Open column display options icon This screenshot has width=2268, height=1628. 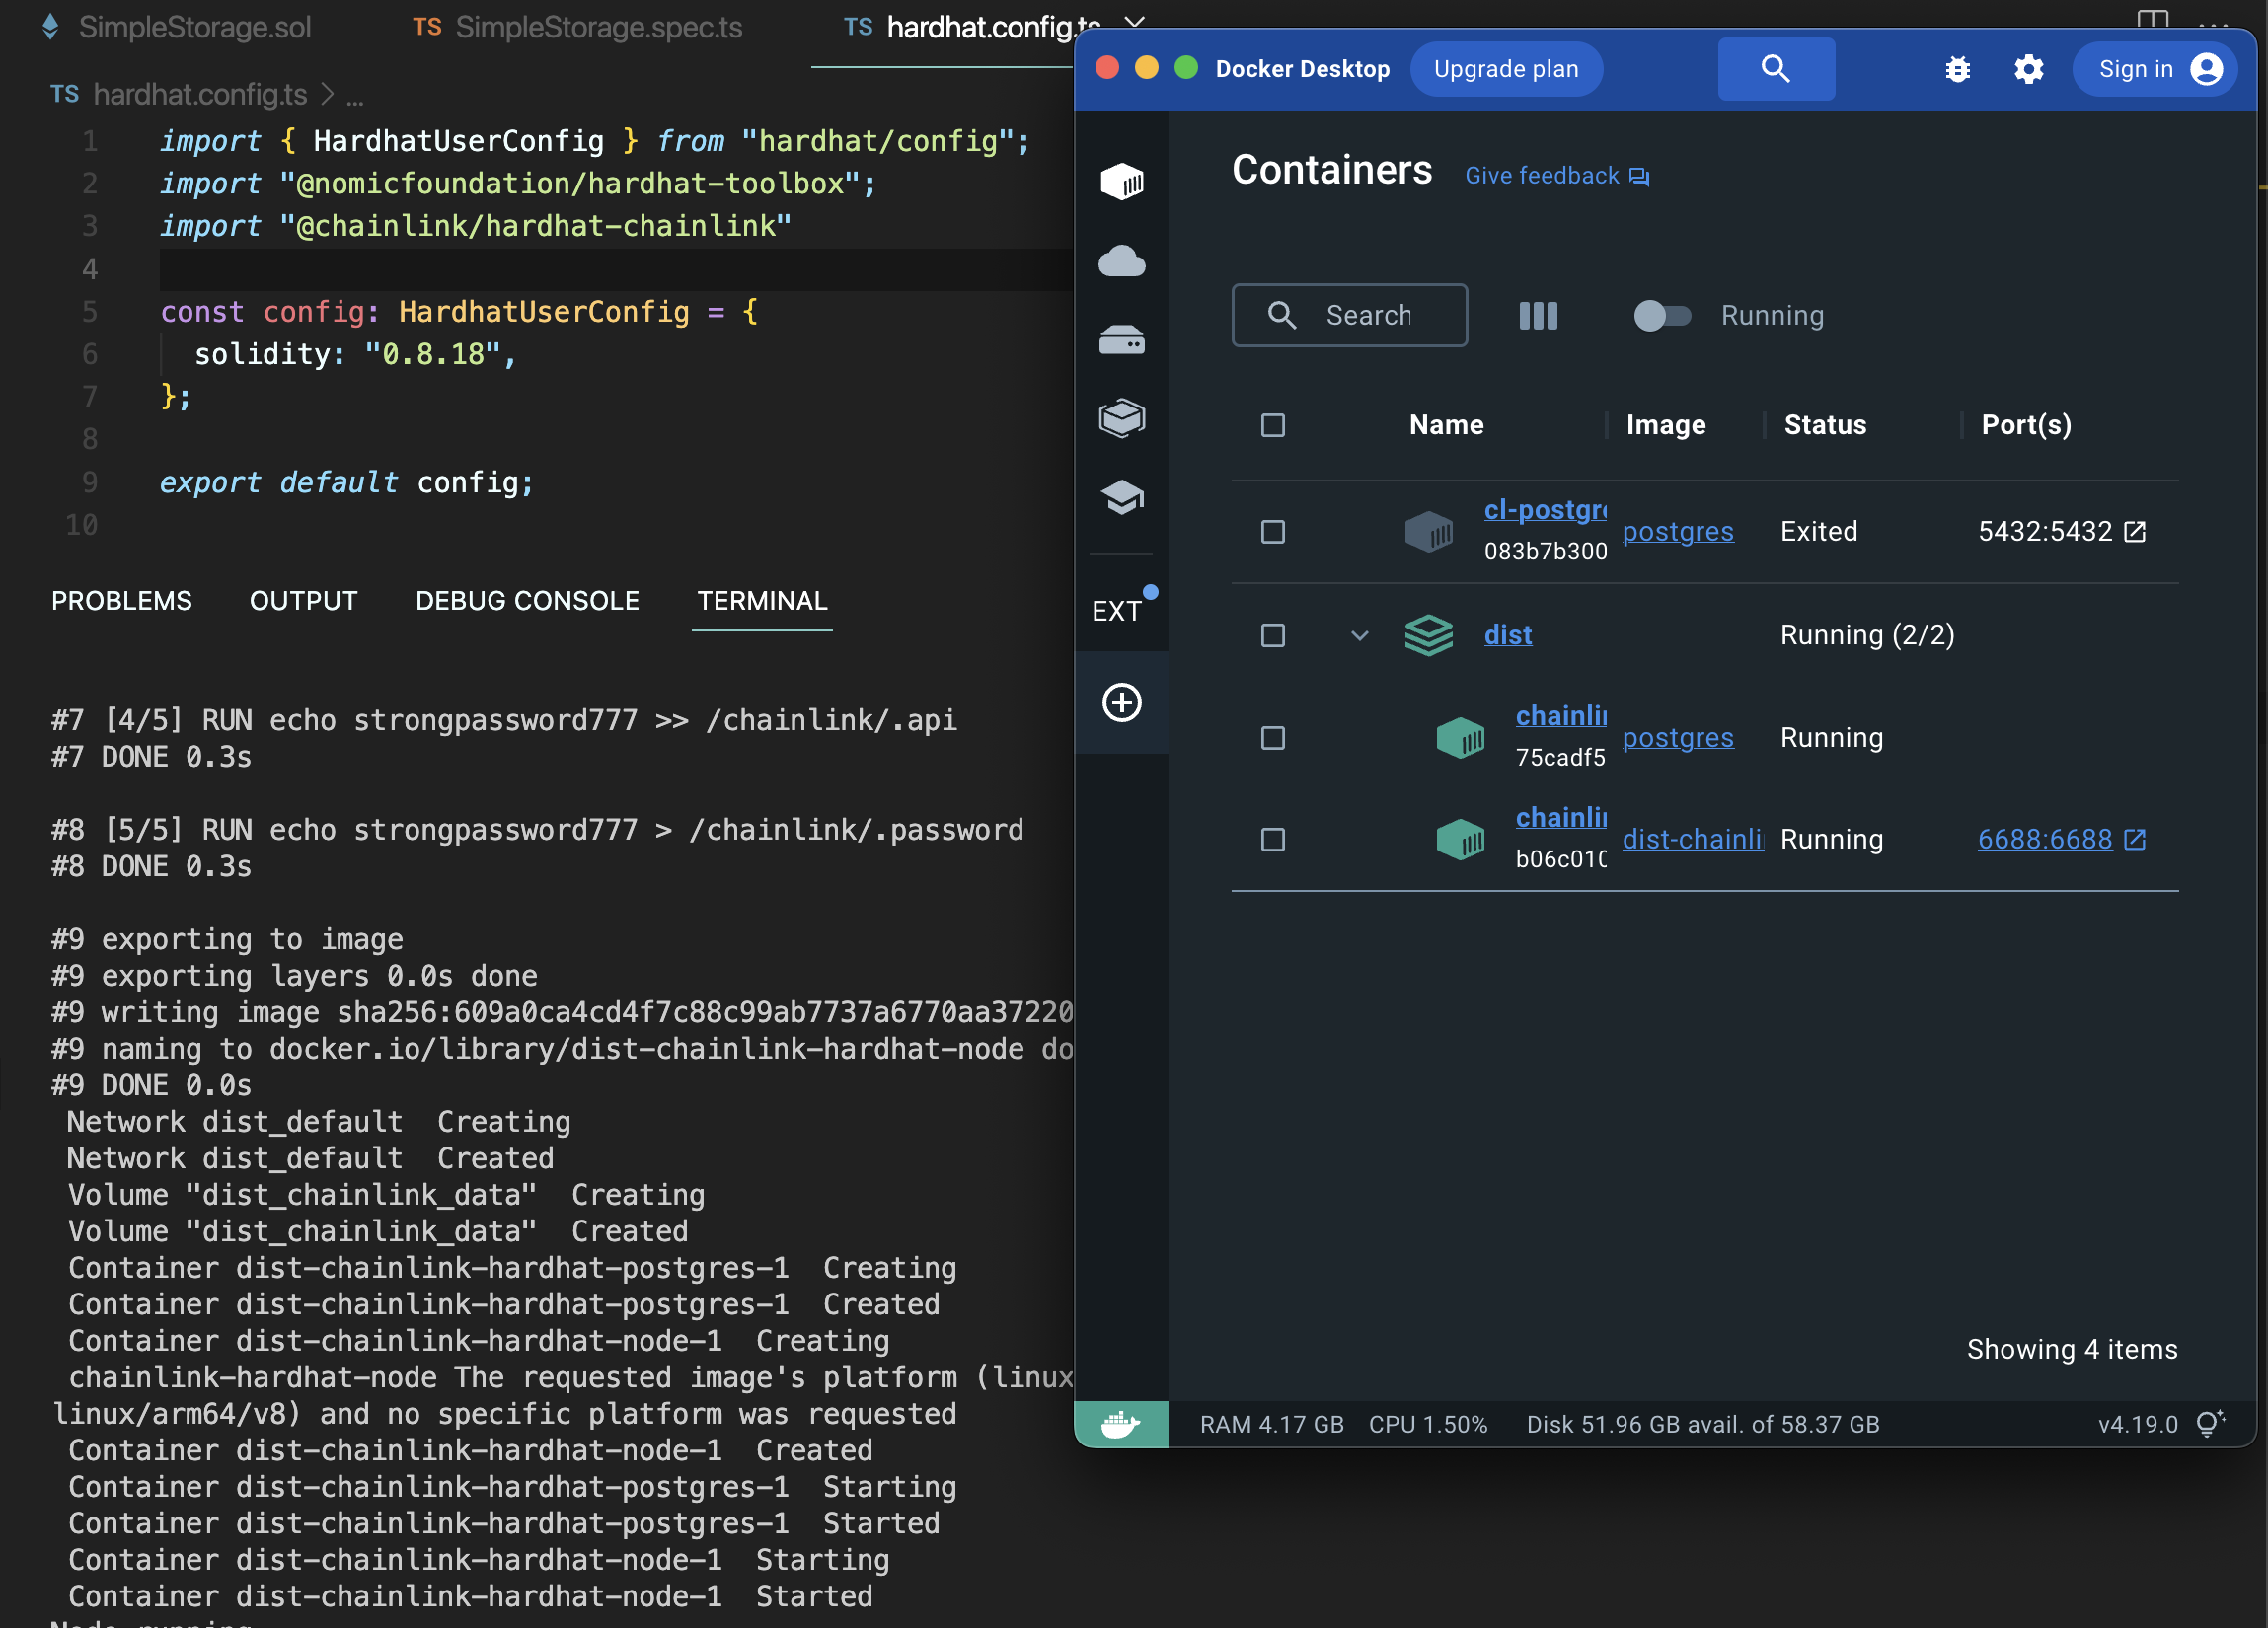[x=1538, y=316]
